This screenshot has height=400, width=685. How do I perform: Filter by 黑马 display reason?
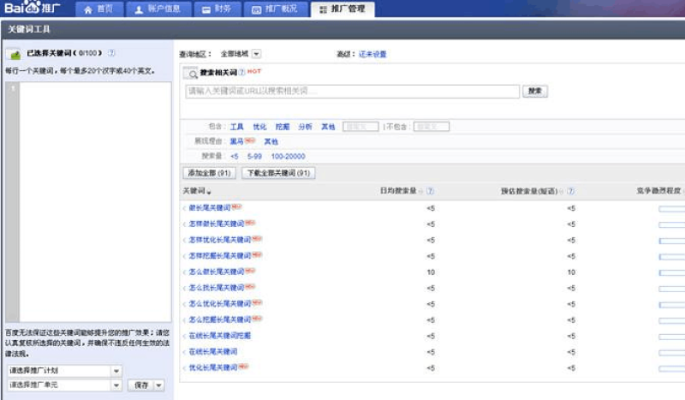pos(236,141)
